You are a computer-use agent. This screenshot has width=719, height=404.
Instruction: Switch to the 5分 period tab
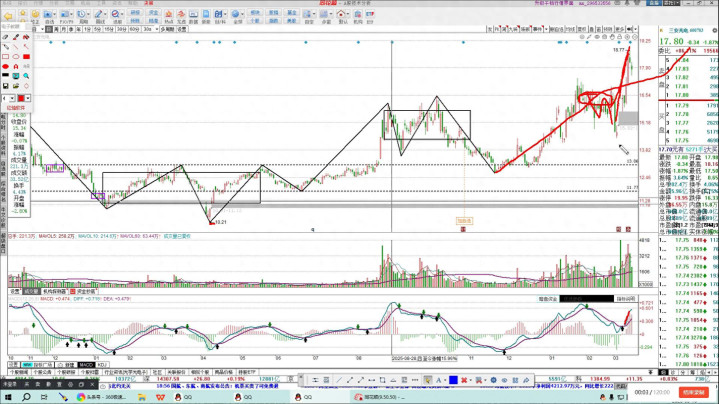(97, 29)
